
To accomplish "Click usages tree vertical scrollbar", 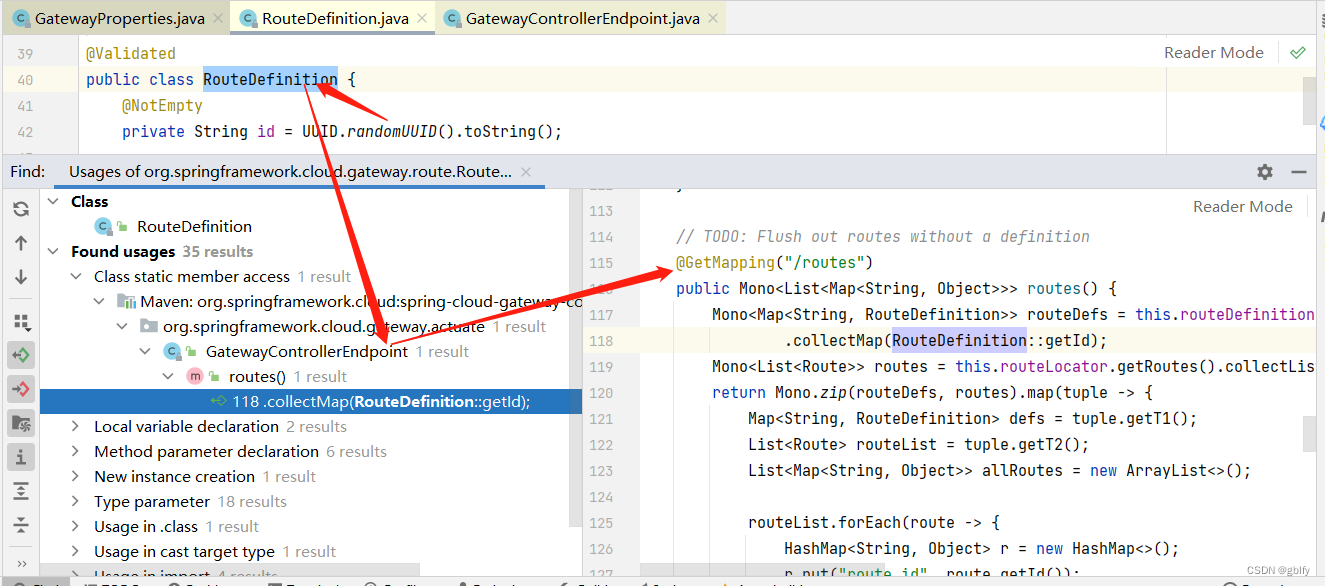I will [576, 360].
